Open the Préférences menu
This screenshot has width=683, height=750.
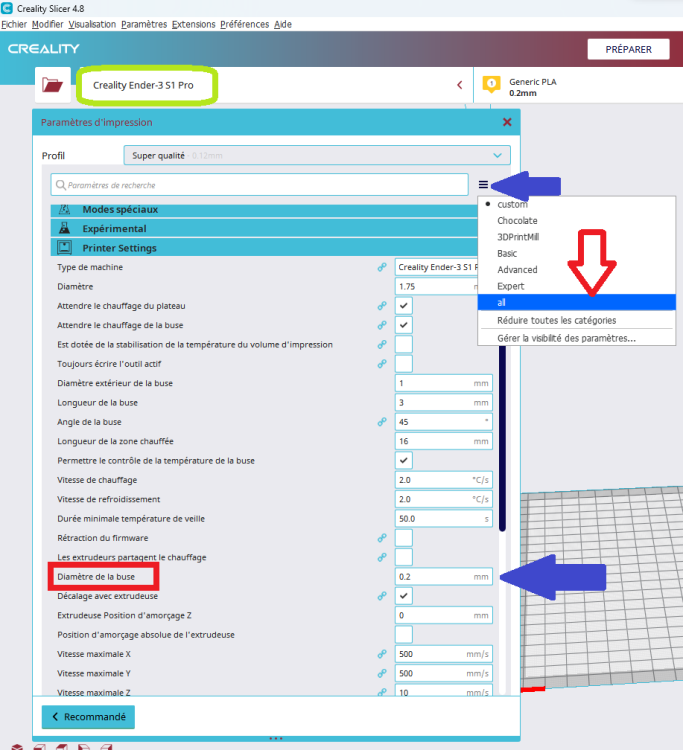coord(244,24)
